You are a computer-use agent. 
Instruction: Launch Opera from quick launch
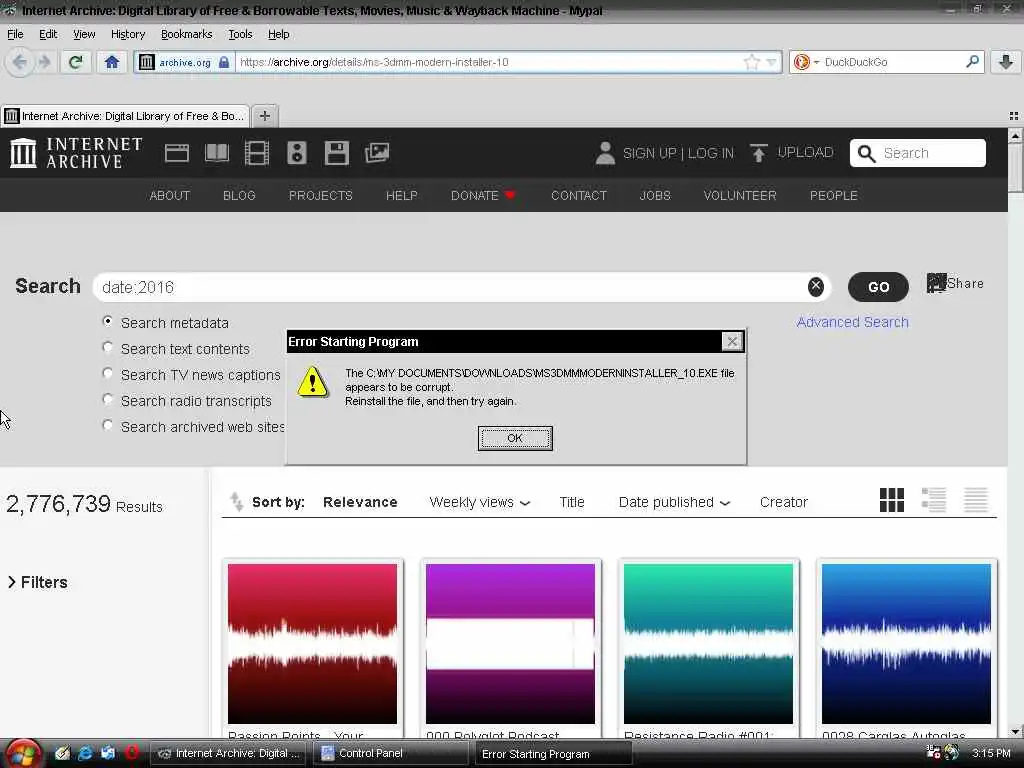pyautogui.click(x=132, y=754)
